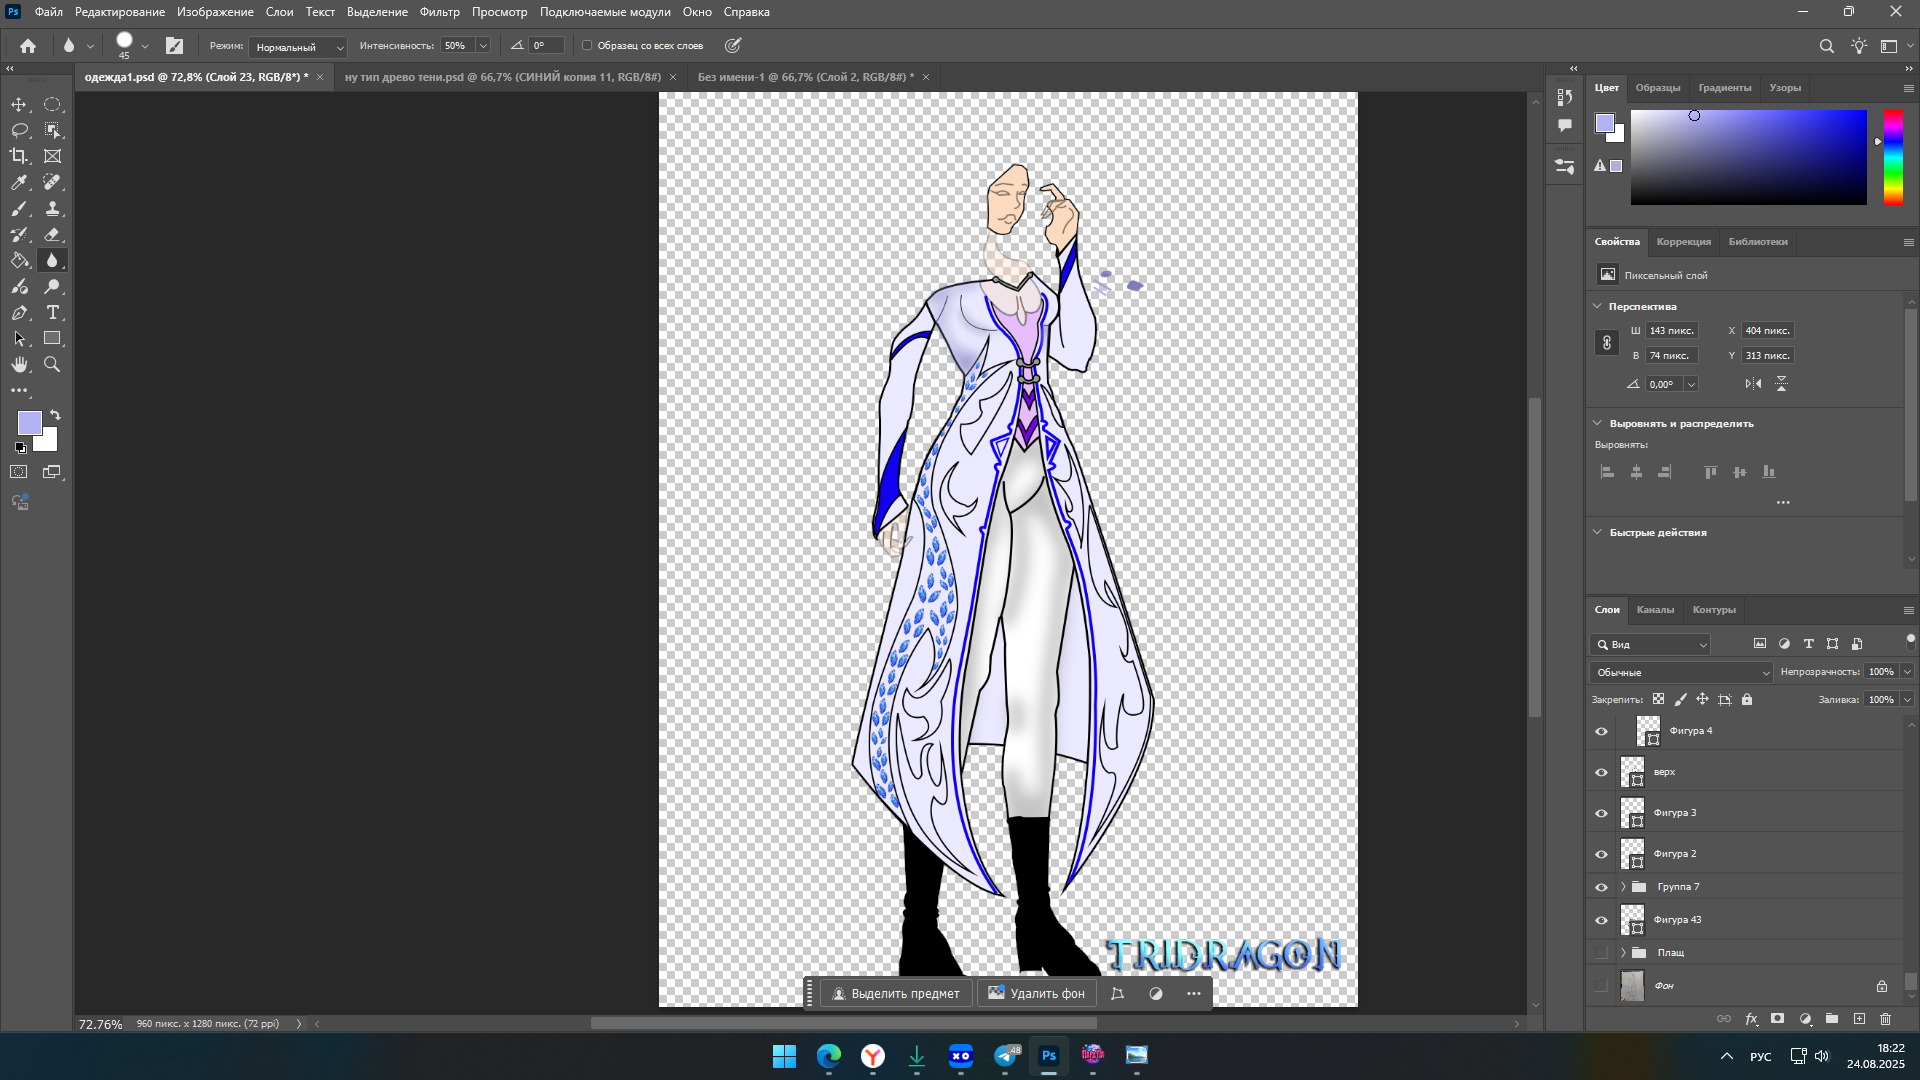Select the Crop tool
This screenshot has height=1080, width=1920.
(x=19, y=156)
